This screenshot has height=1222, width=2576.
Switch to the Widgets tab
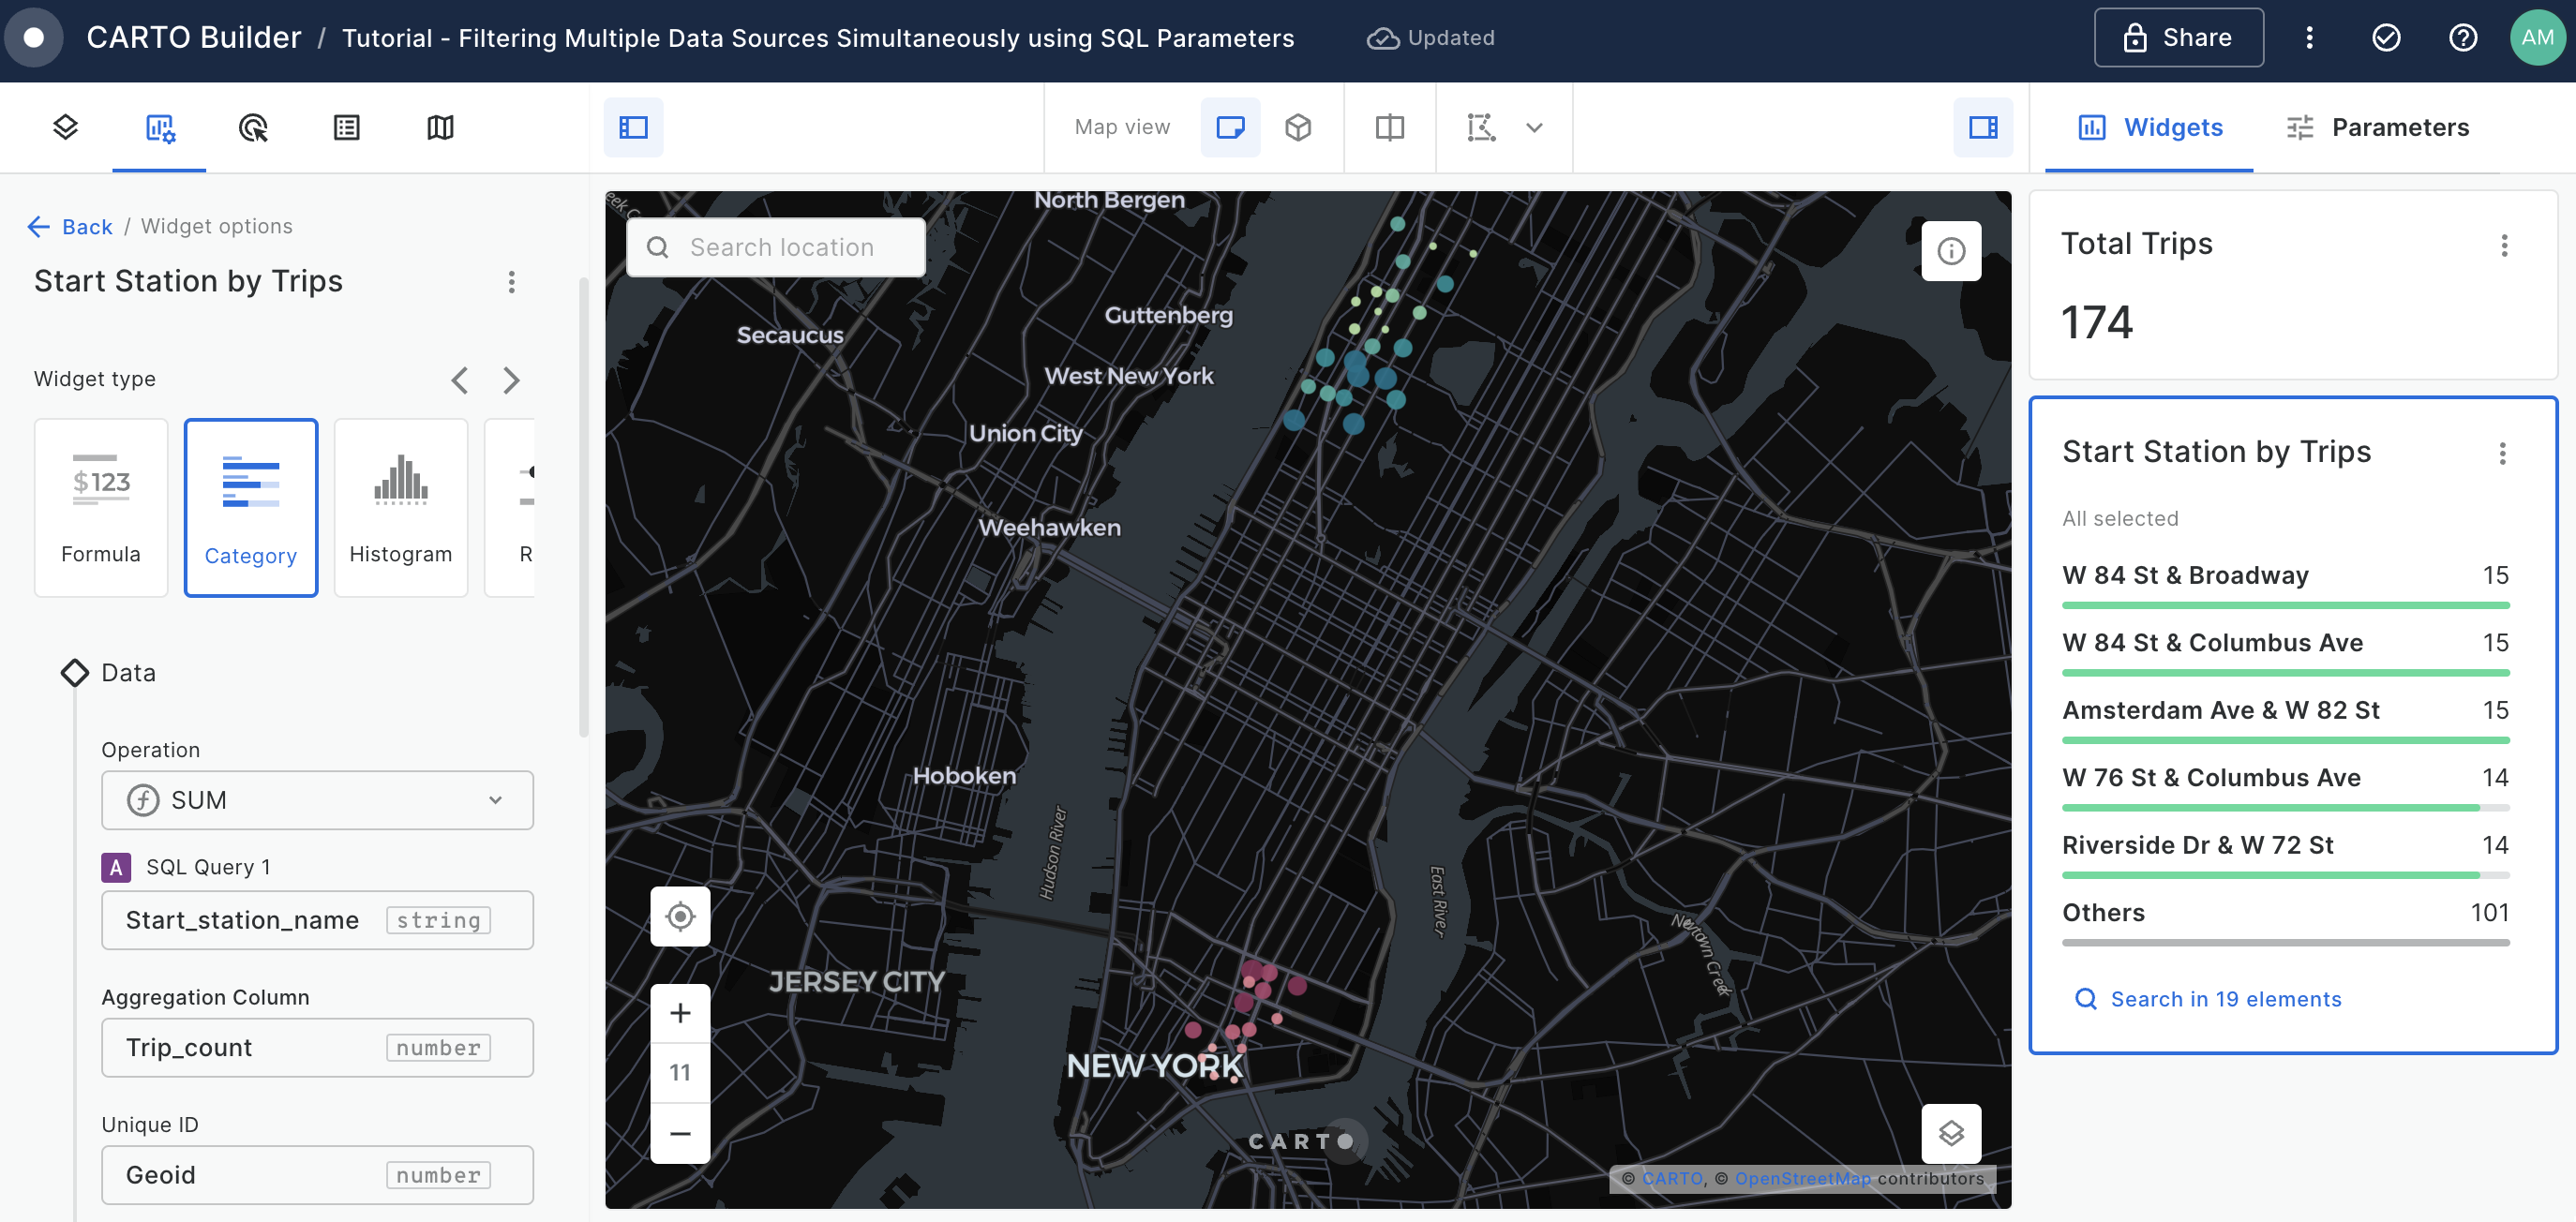pos(2149,127)
